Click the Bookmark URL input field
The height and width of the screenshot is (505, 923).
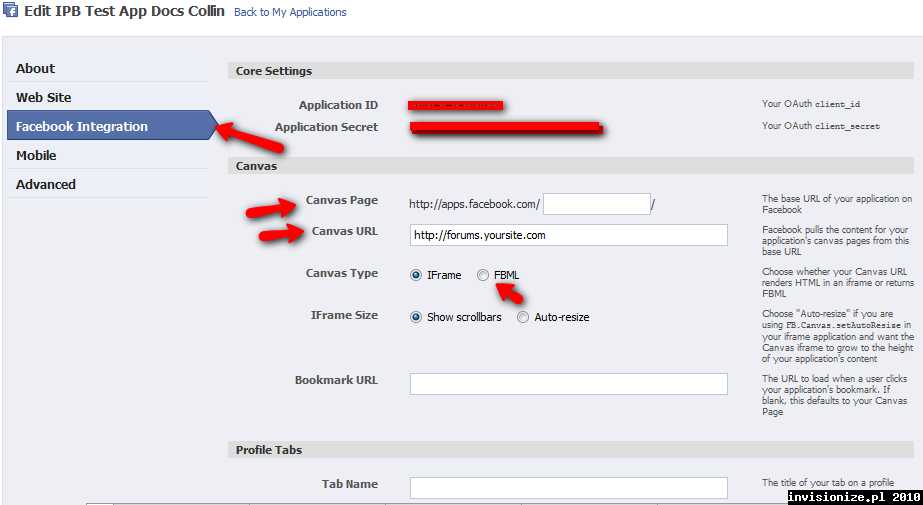[x=568, y=384]
